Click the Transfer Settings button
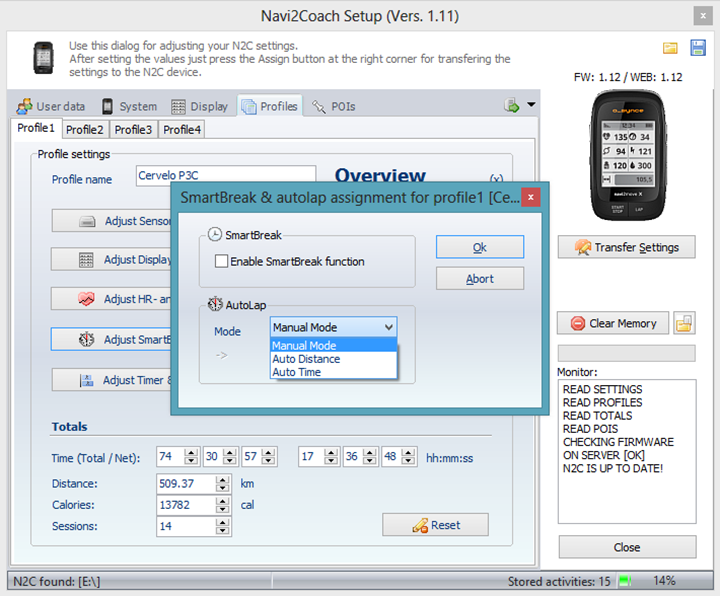This screenshot has width=720, height=596. point(627,247)
